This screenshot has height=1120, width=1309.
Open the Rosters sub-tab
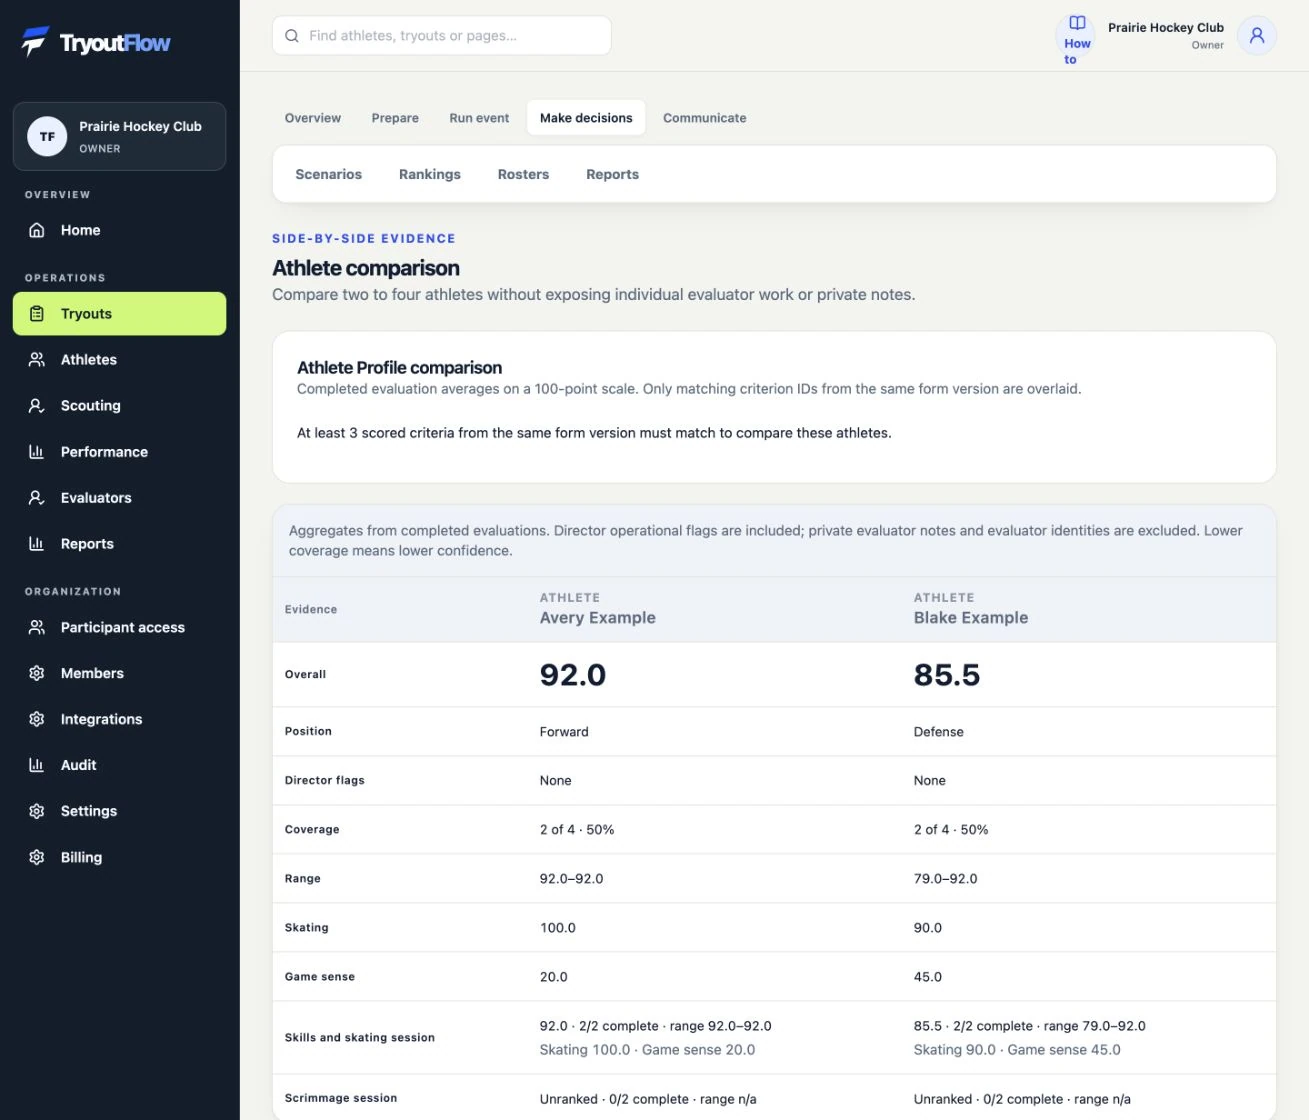(523, 174)
